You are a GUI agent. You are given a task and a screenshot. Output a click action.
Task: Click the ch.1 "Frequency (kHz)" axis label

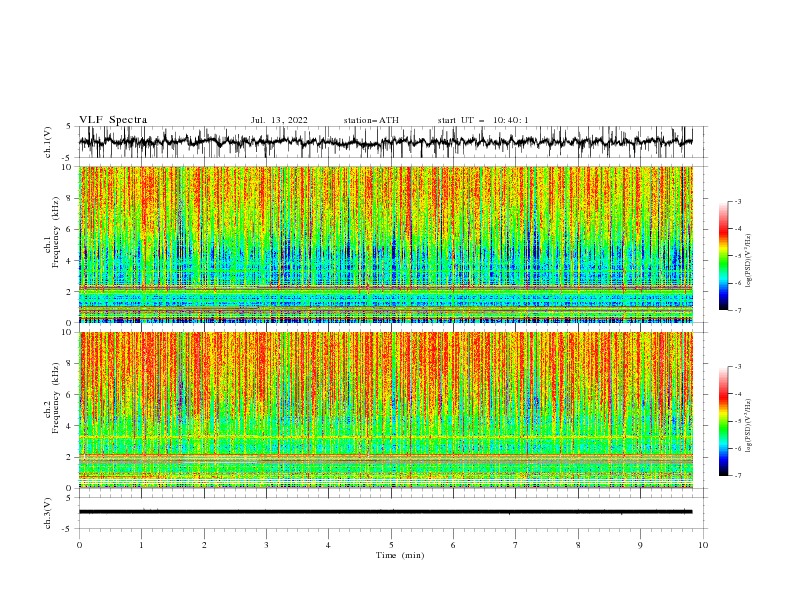[55, 232]
